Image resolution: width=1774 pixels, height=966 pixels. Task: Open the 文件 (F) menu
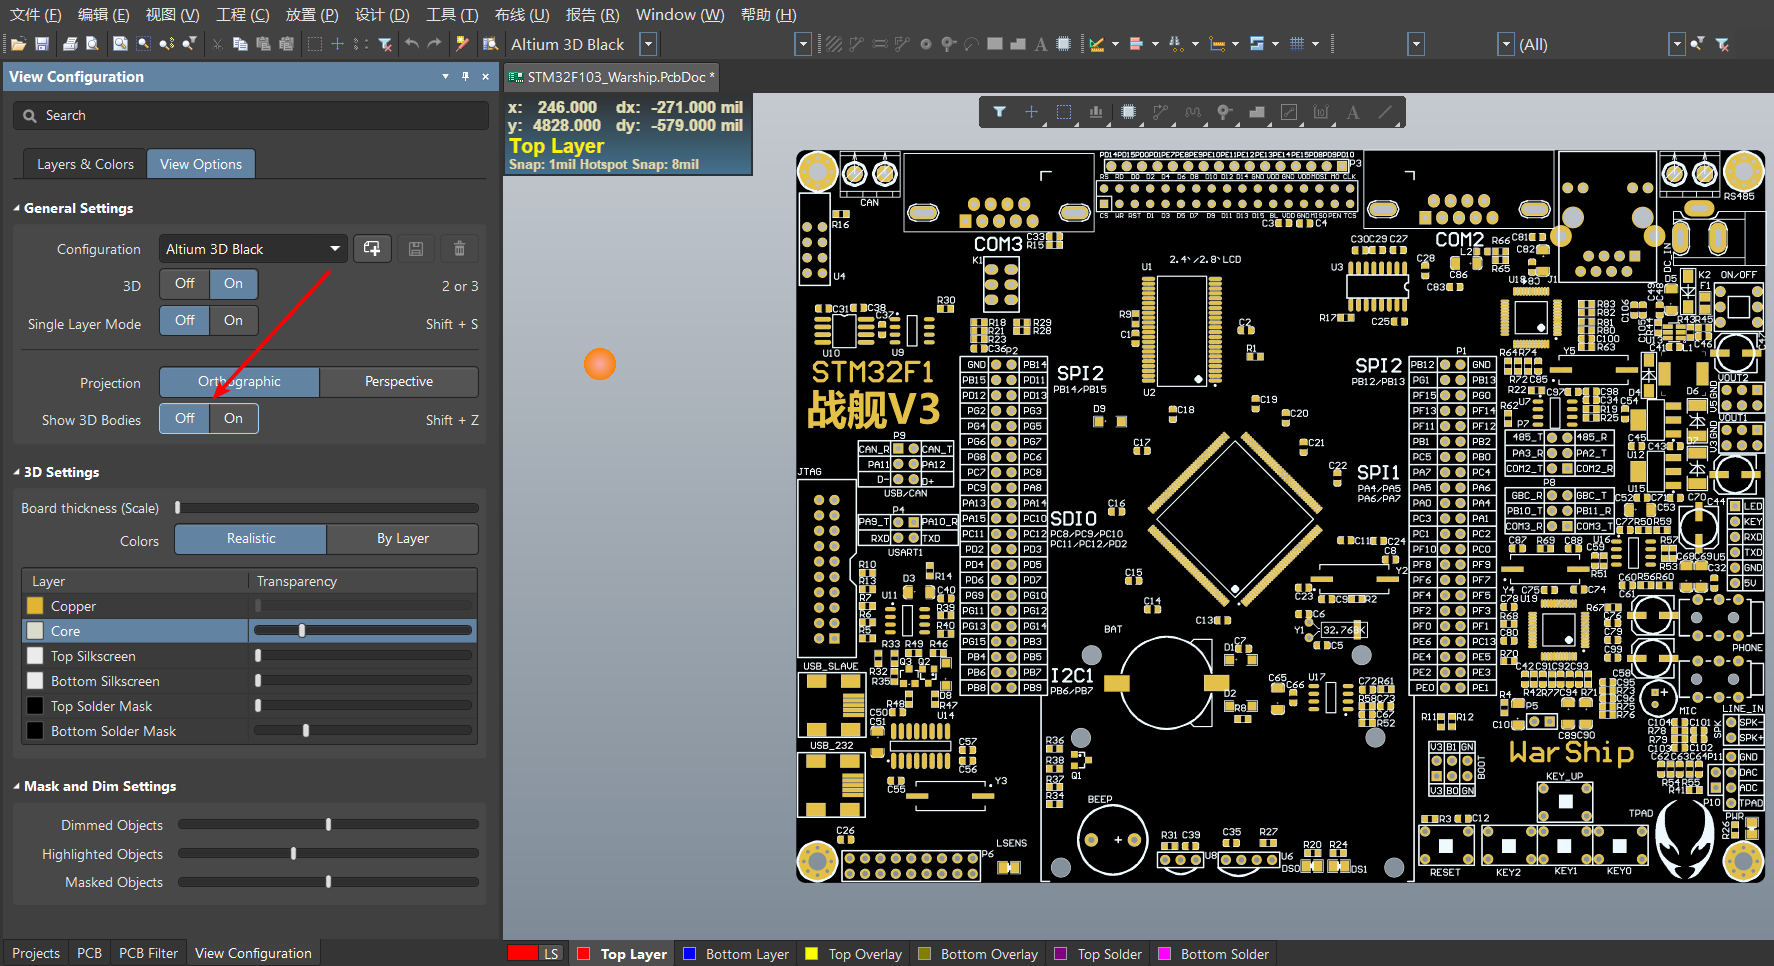coord(35,15)
